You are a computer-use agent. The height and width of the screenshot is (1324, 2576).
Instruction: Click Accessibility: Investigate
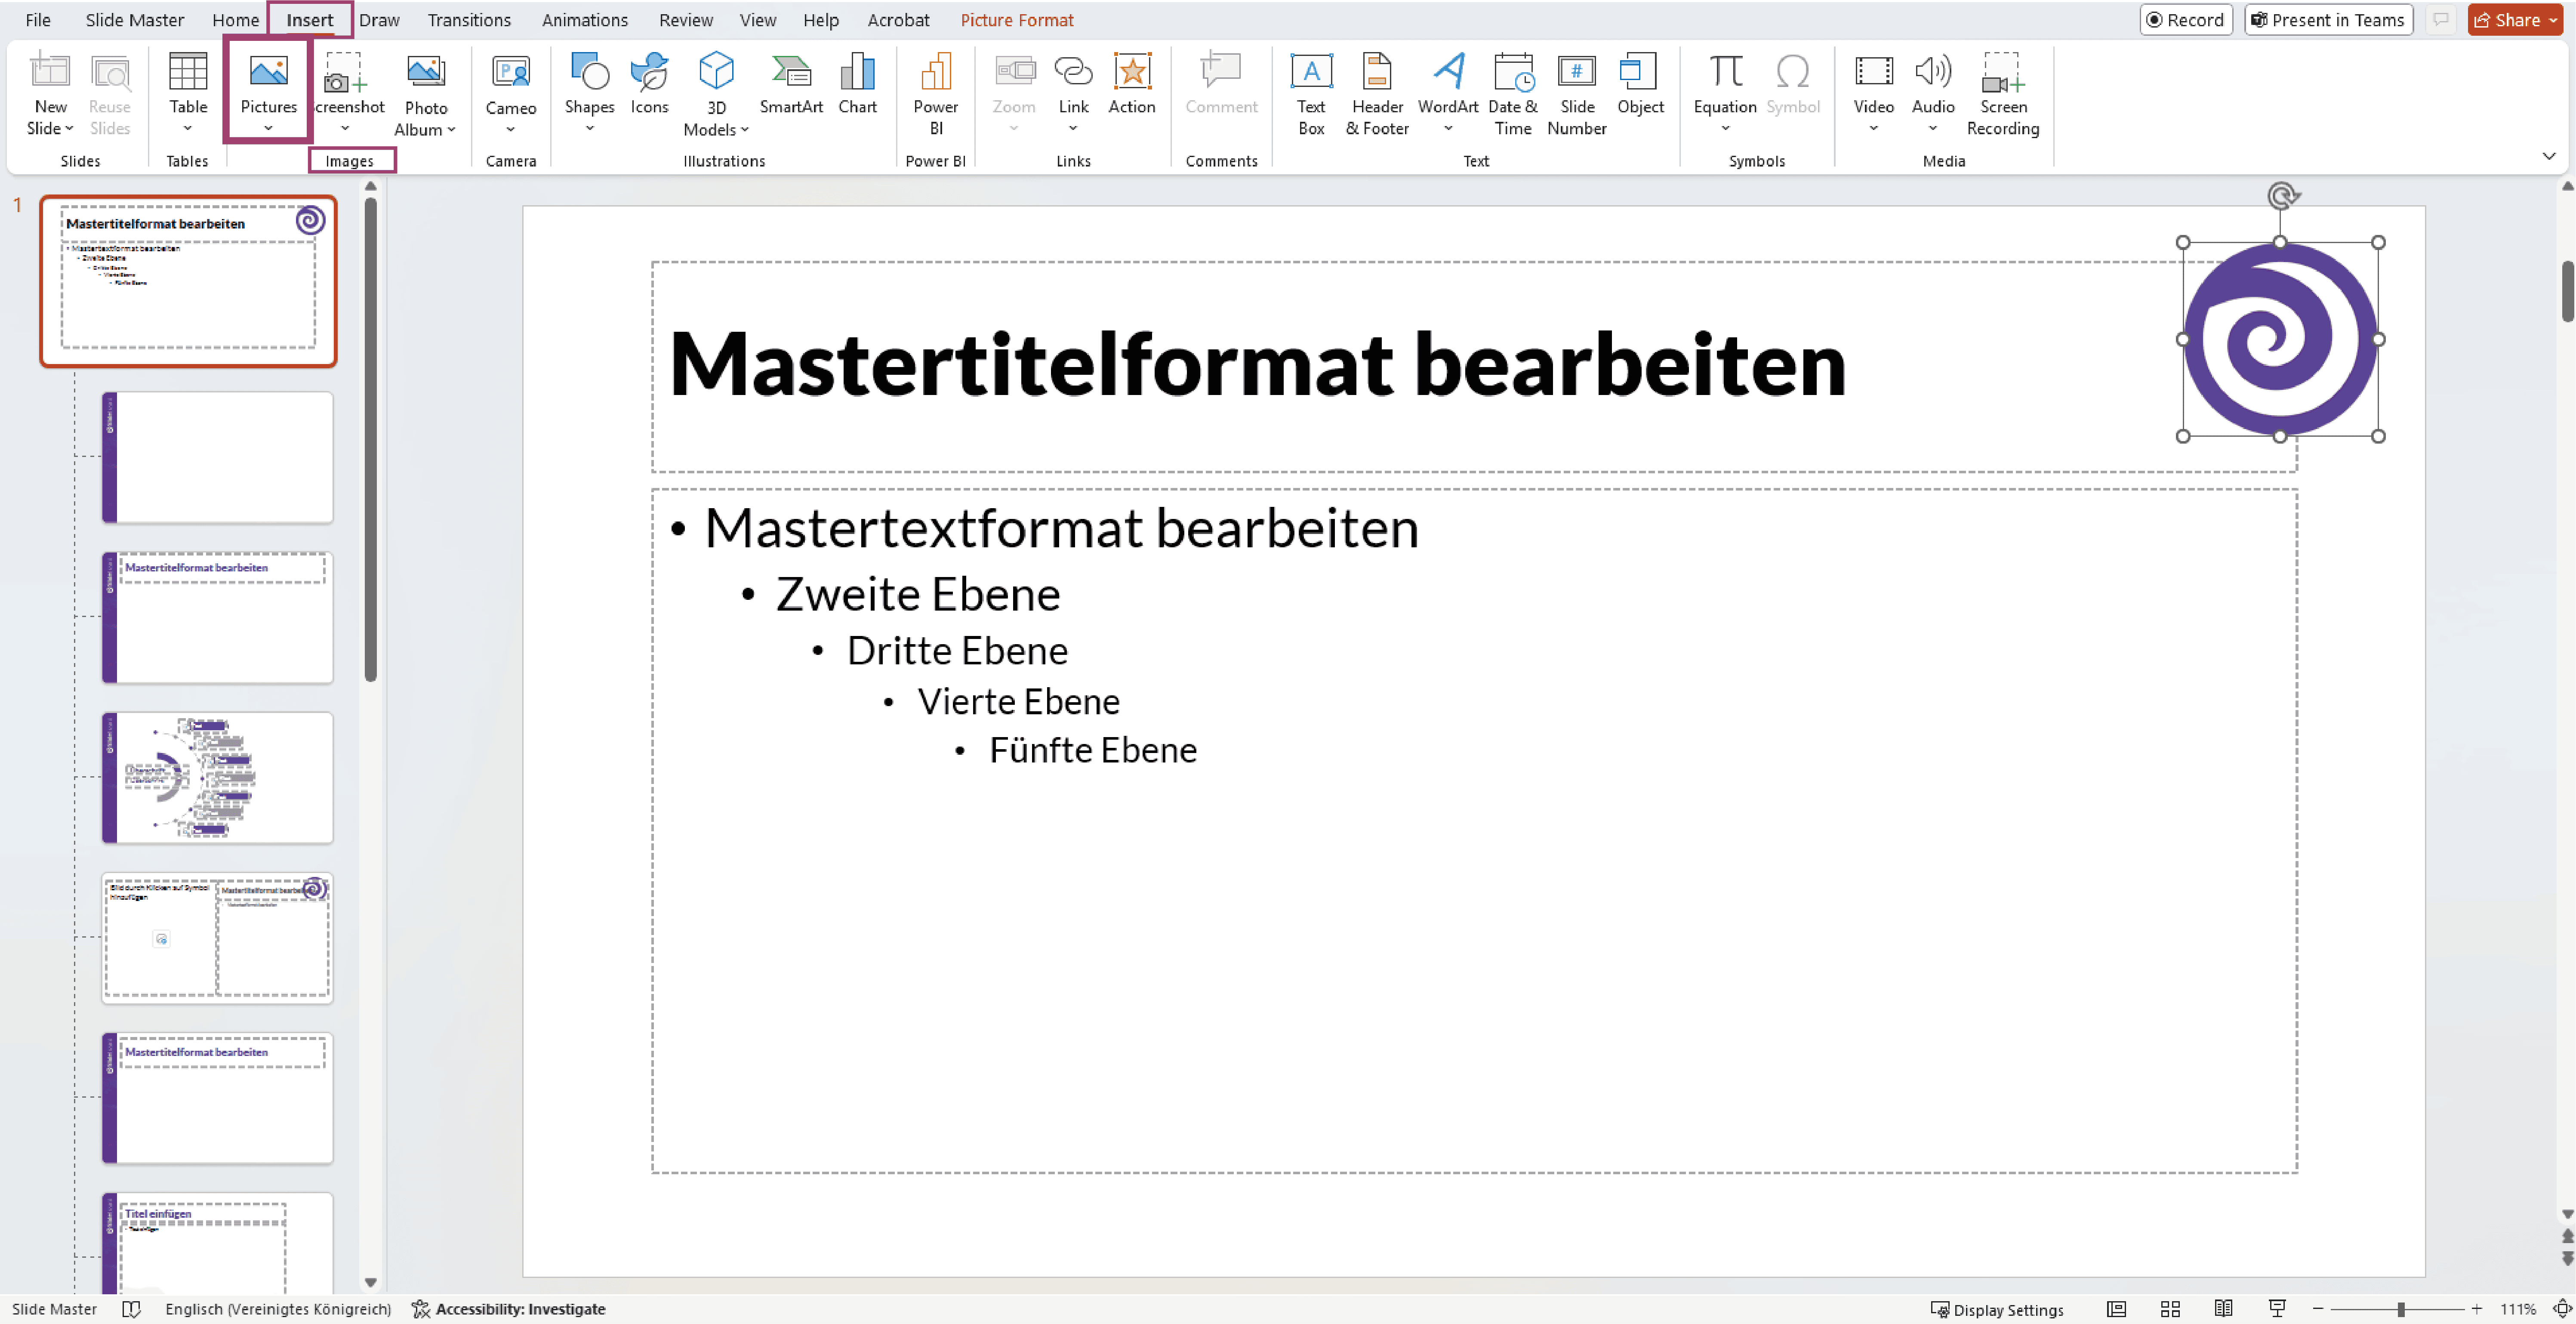pyautogui.click(x=509, y=1309)
